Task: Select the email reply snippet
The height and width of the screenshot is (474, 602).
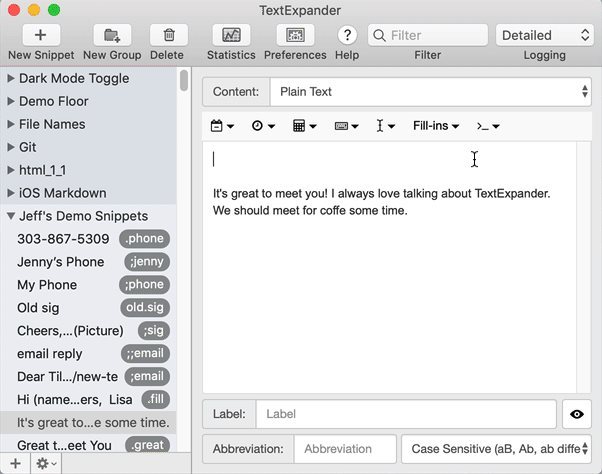Action: coord(88,353)
